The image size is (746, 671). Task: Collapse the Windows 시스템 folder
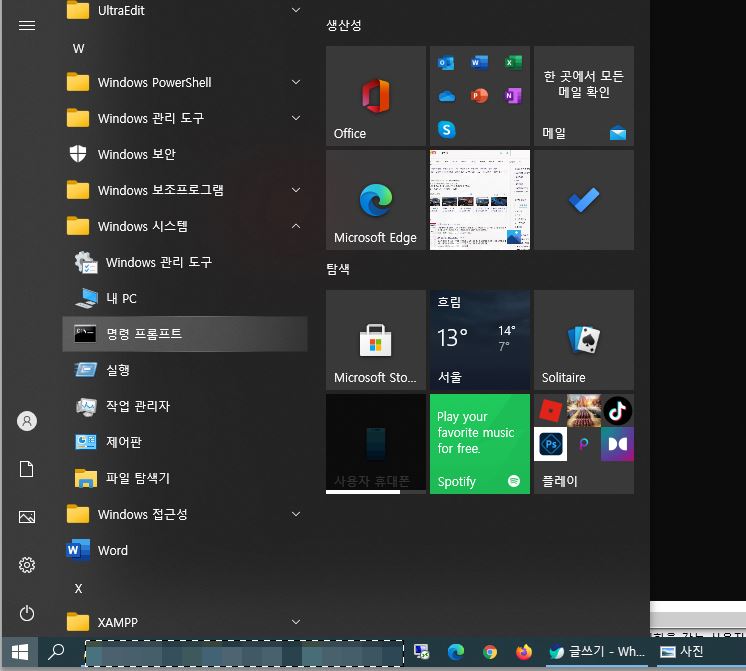coord(185,226)
